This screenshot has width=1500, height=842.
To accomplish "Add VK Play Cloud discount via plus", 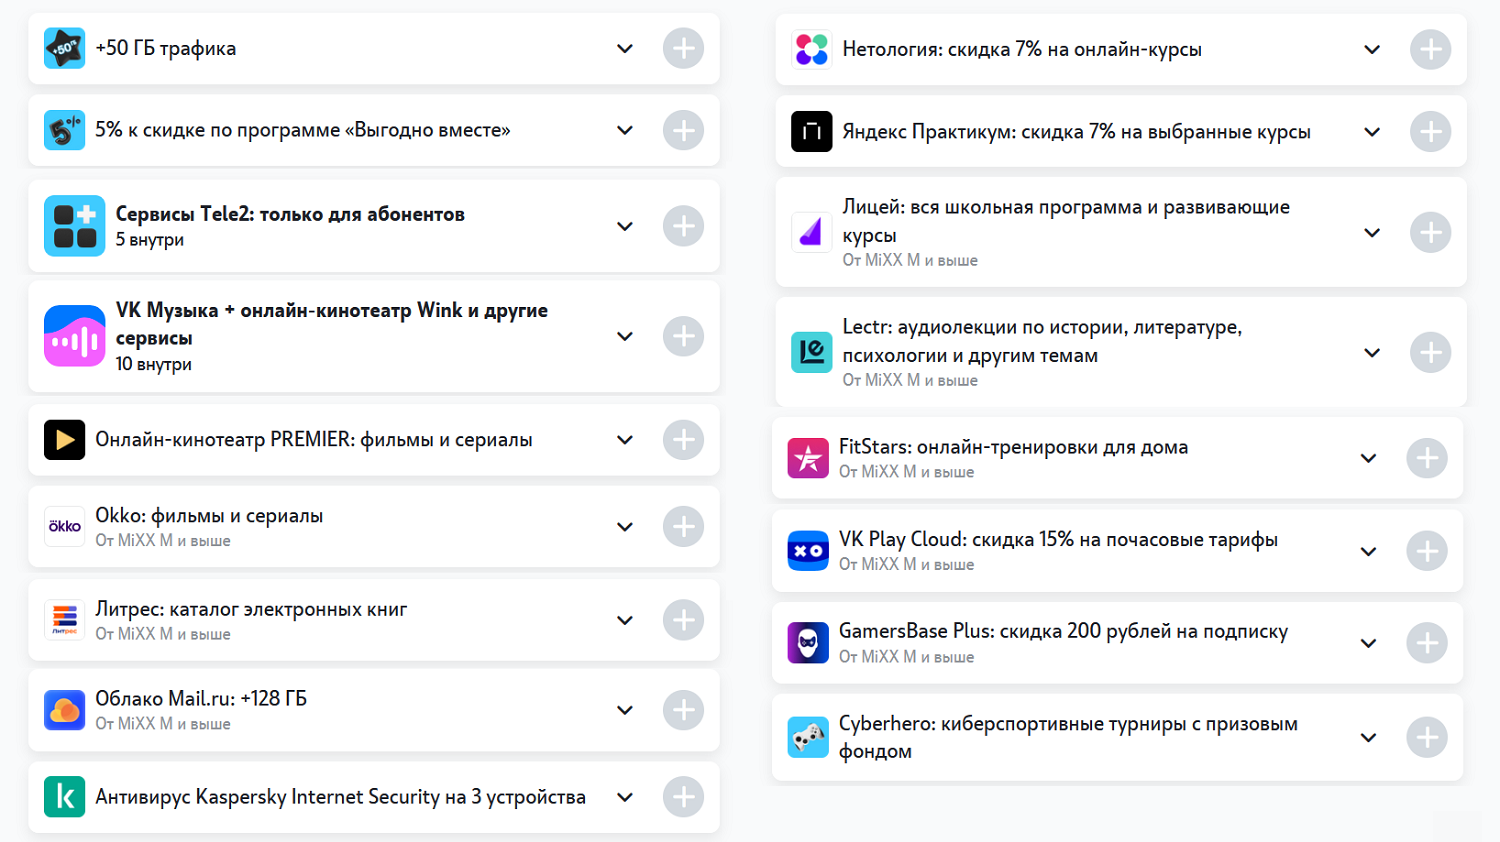I will (1426, 551).
